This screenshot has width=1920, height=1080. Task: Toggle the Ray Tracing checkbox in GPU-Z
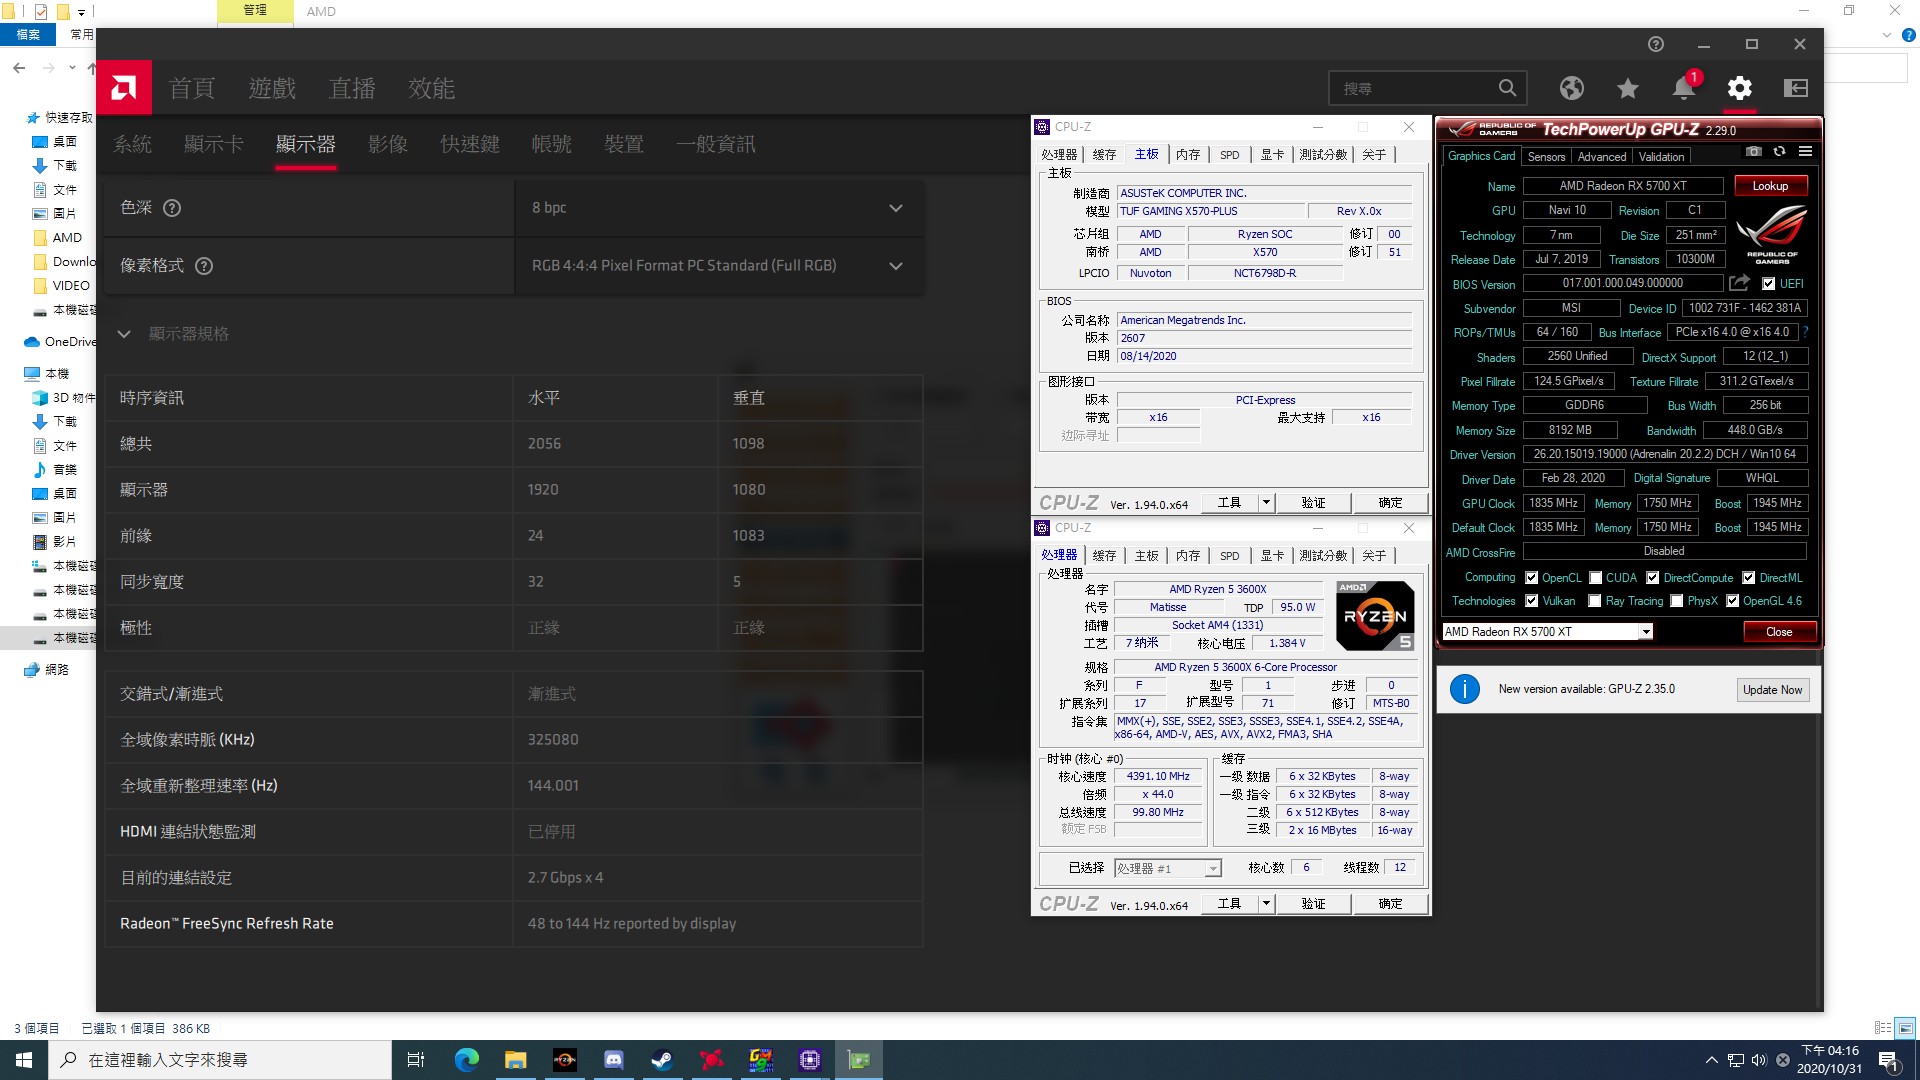click(1595, 601)
